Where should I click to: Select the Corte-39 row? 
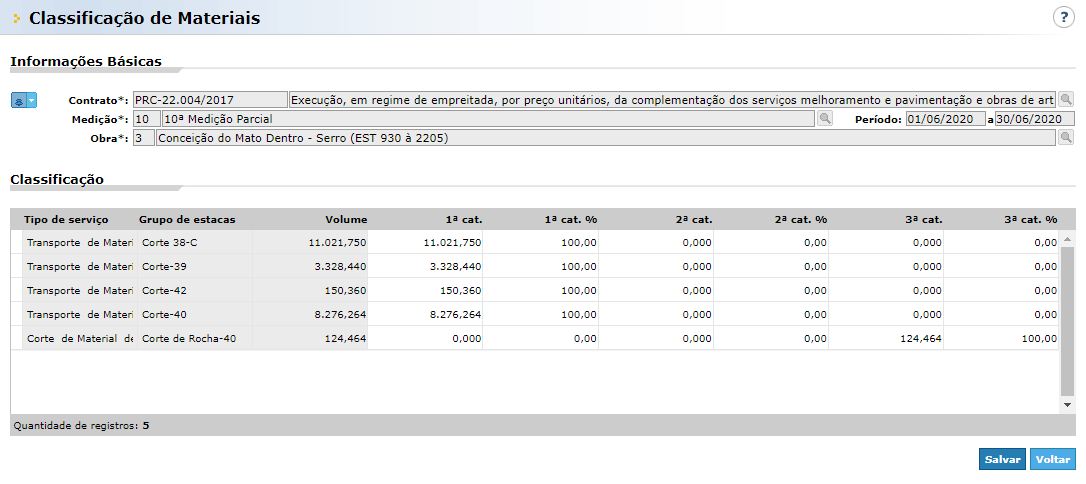(535, 266)
